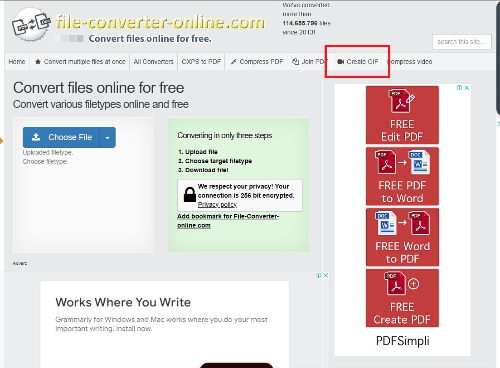This screenshot has width=500, height=368.
Task: Click the '2. Choose target filetype' step text
Action: click(215, 161)
